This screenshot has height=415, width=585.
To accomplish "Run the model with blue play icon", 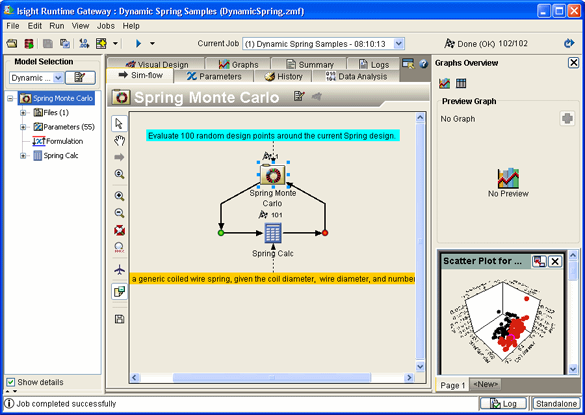I will point(138,44).
